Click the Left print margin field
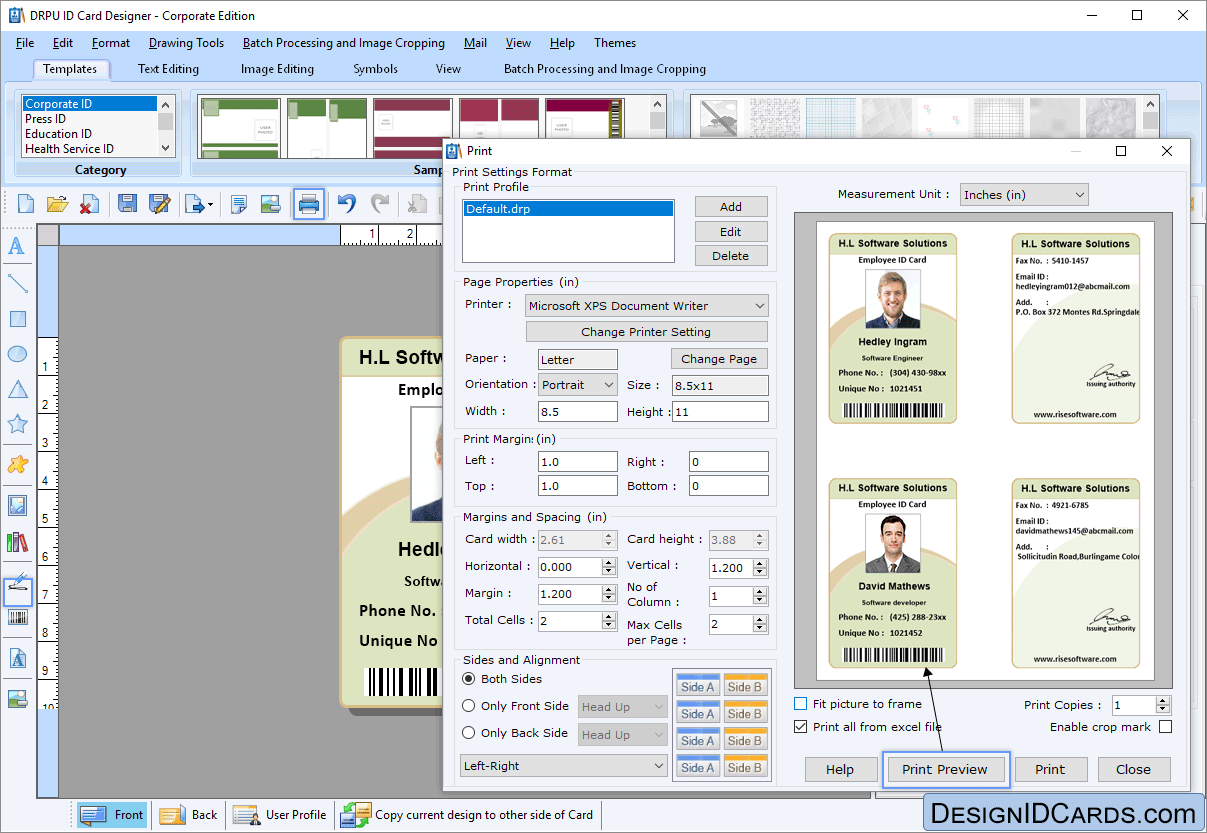The width and height of the screenshot is (1207, 833). [x=578, y=461]
